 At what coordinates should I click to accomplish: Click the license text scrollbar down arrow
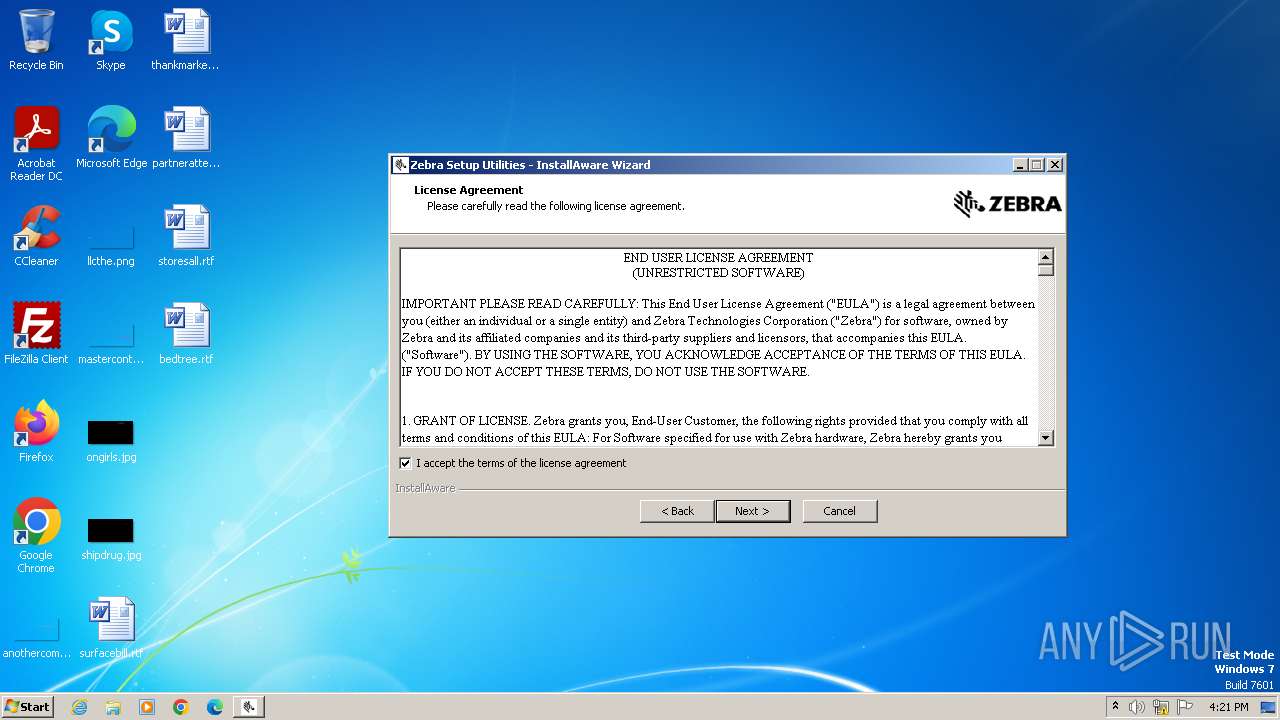point(1046,437)
